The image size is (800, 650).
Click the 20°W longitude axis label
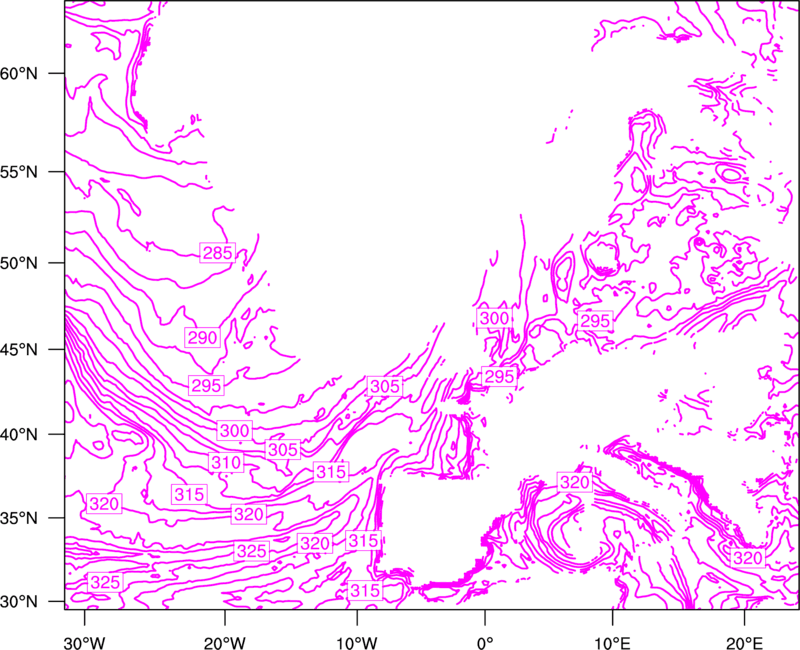click(x=224, y=643)
